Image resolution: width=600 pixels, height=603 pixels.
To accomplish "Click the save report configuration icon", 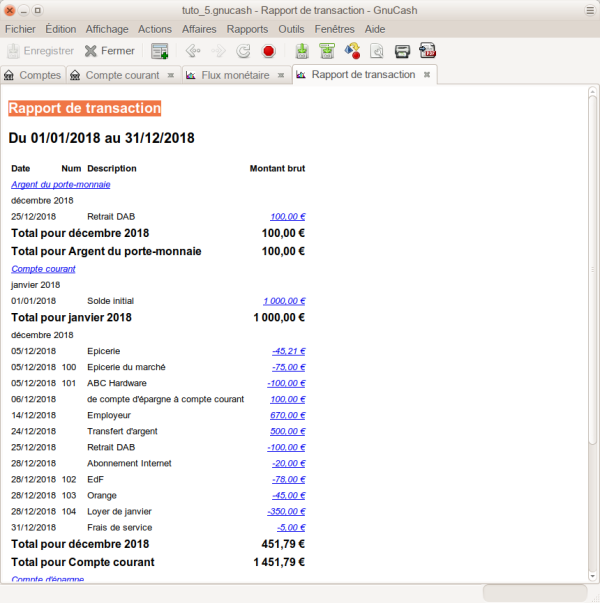I will (x=327, y=51).
